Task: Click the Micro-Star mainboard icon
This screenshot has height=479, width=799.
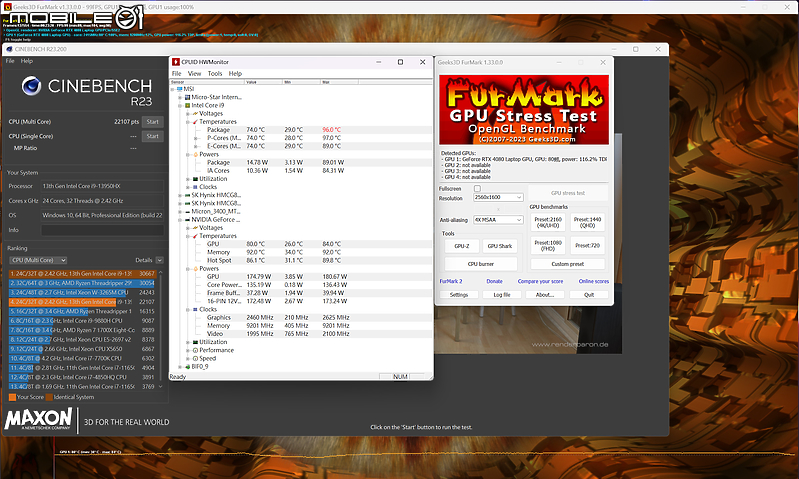Action: [x=188, y=97]
